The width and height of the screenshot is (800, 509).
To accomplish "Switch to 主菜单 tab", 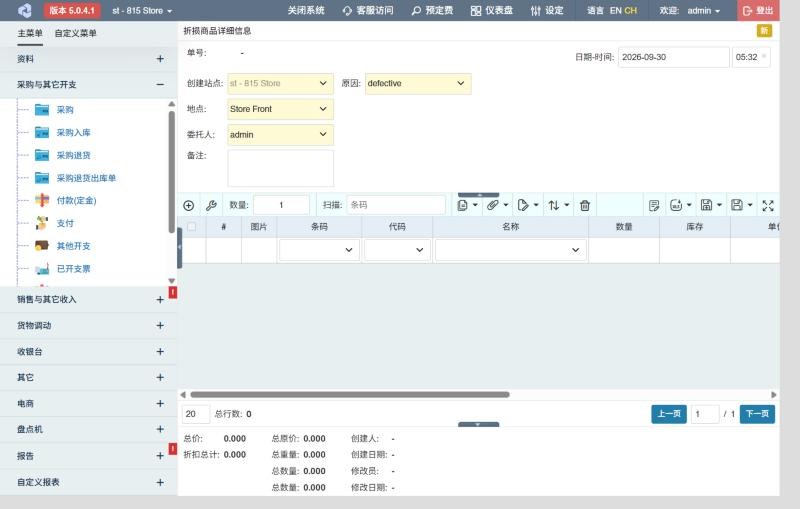I will coord(30,33).
